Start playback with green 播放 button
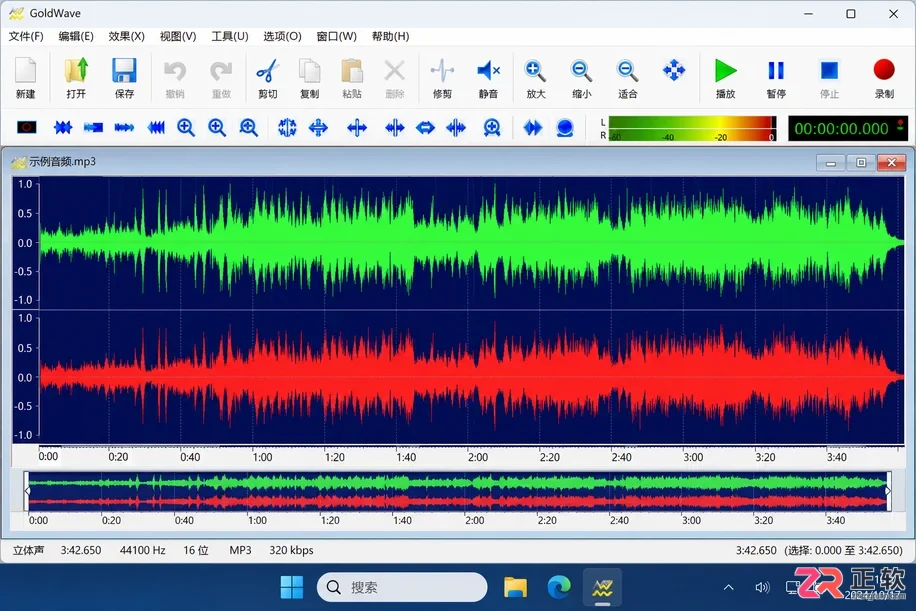This screenshot has width=916, height=611. (x=726, y=78)
